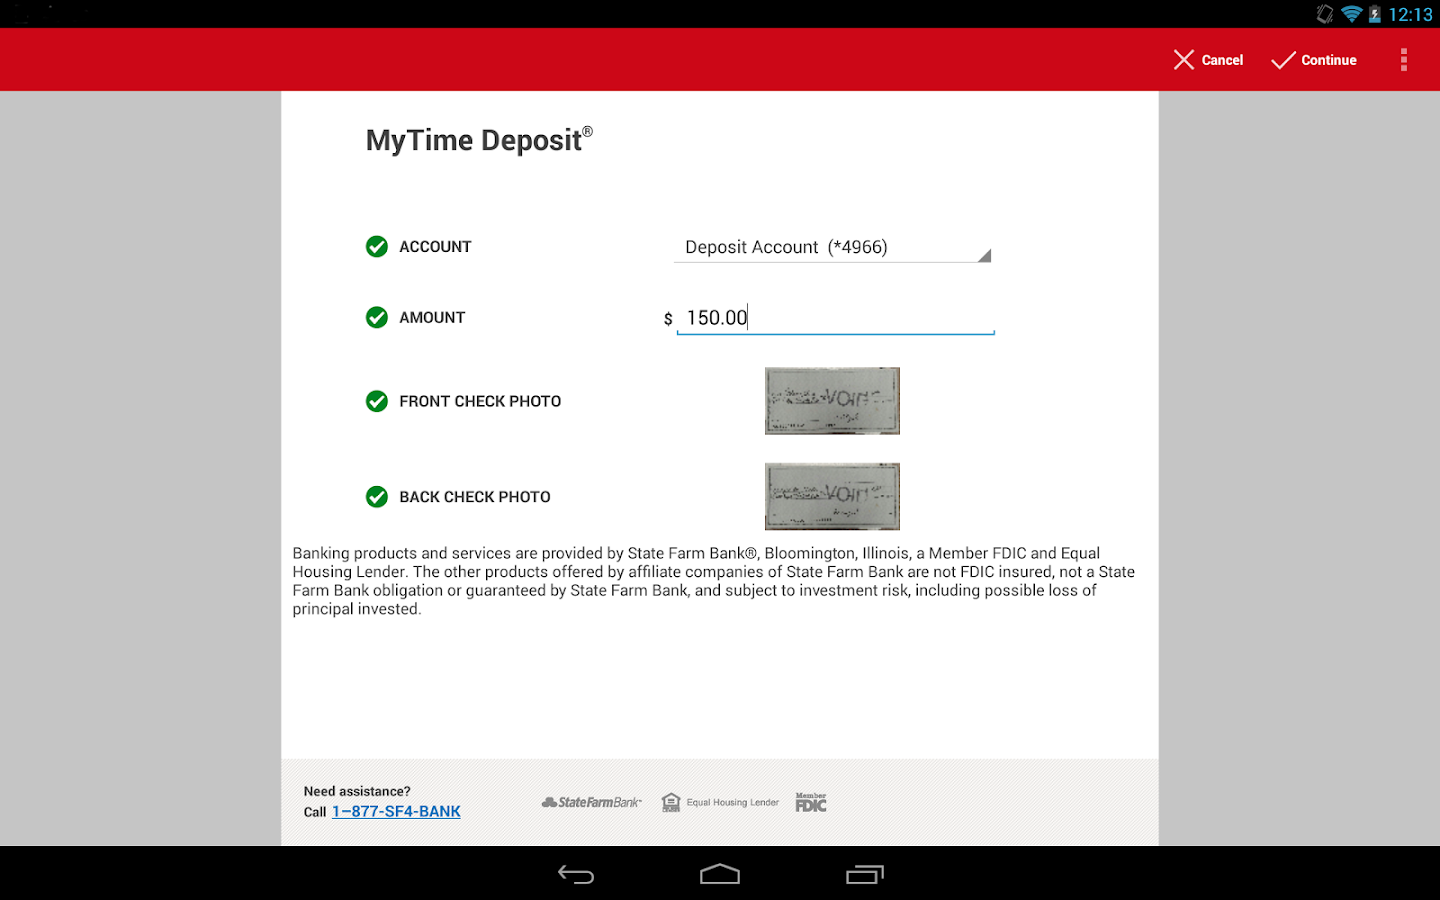The width and height of the screenshot is (1440, 900).
Task: Tap the Android recent apps button
Action: pos(865,874)
